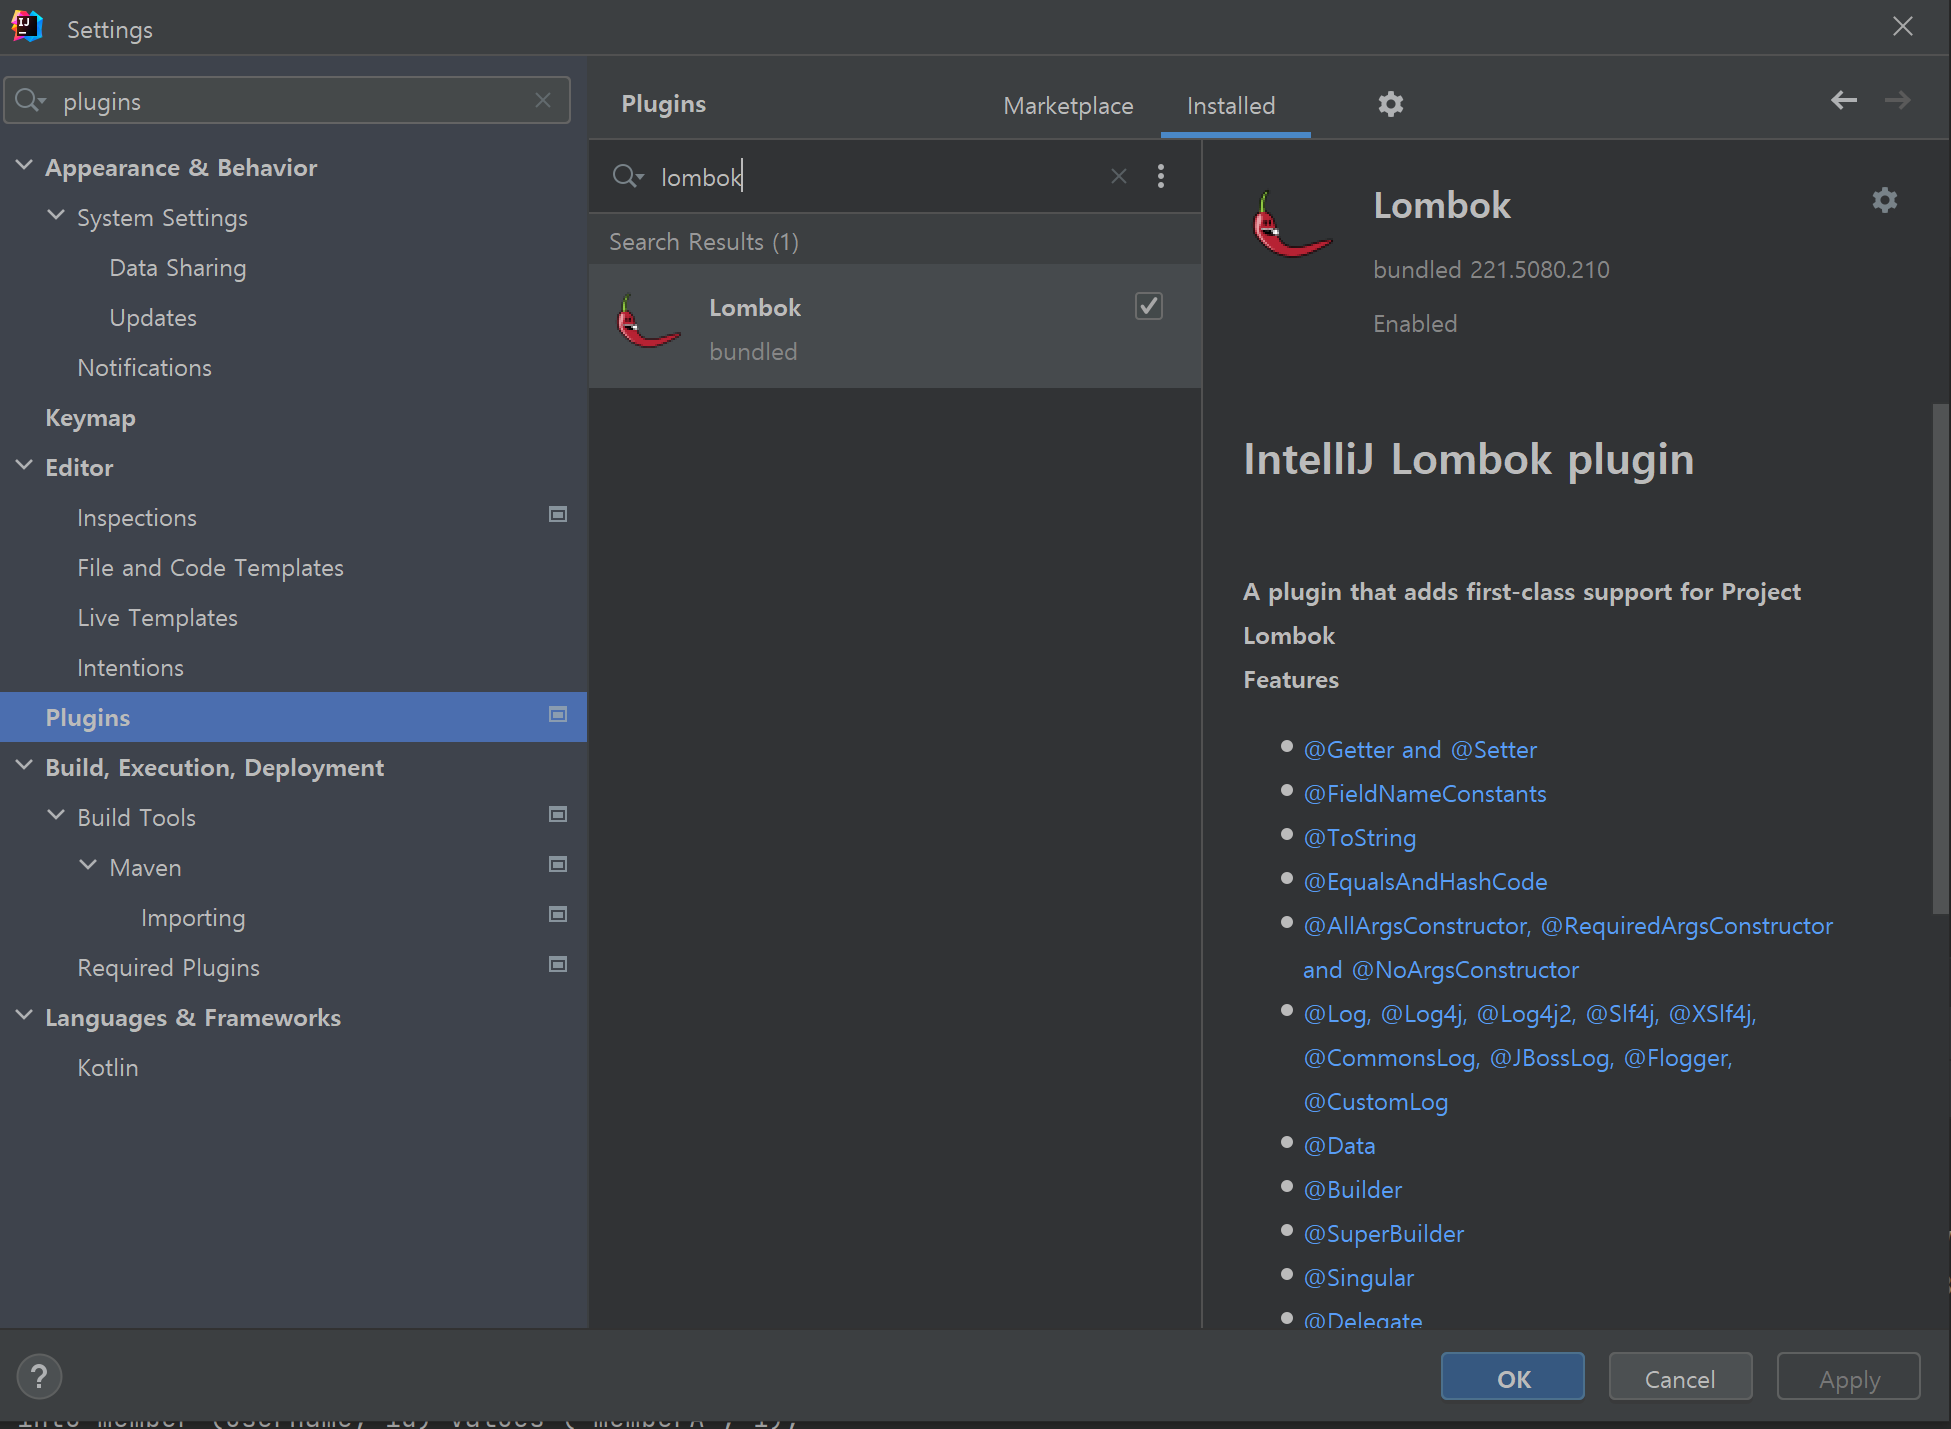
Task: Click the IntelliJ logo in title bar
Action: pos(27,26)
